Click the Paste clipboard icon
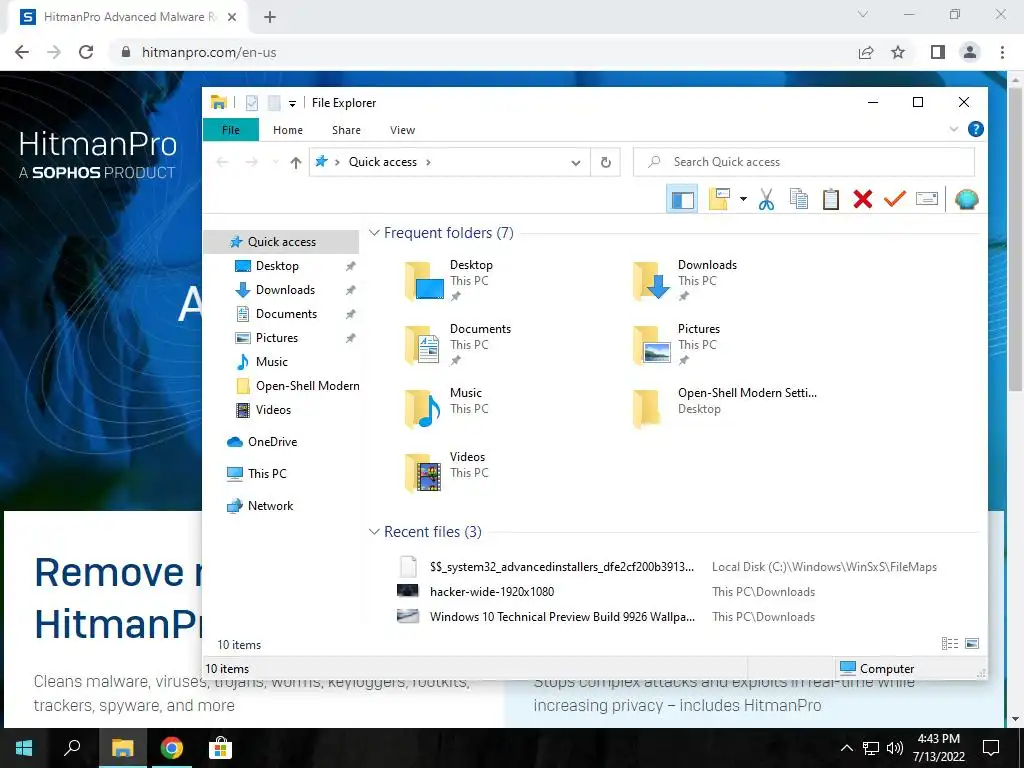Image resolution: width=1024 pixels, height=768 pixels. pyautogui.click(x=831, y=199)
